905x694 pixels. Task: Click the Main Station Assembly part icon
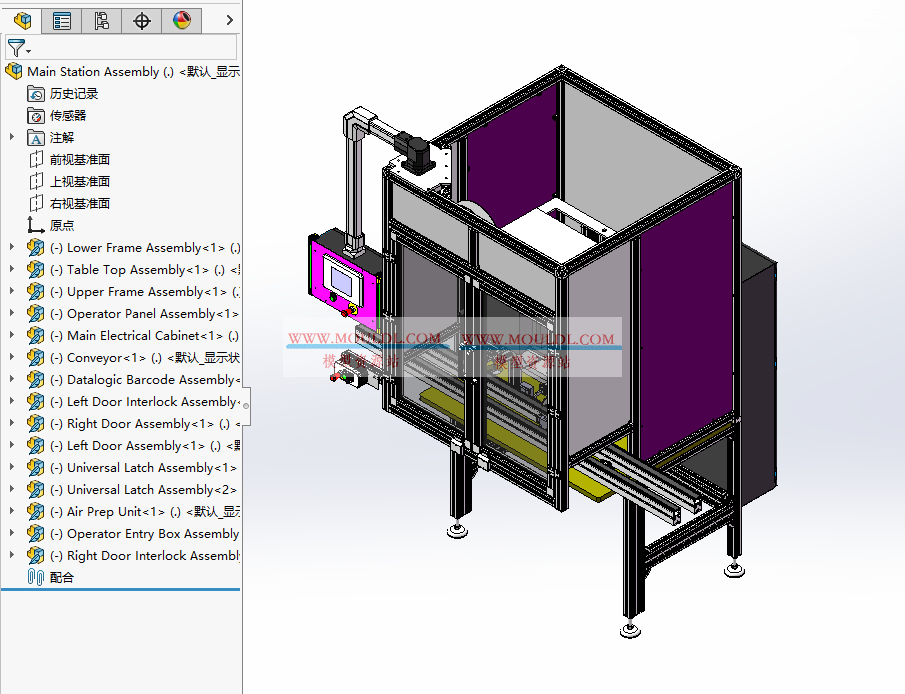coord(14,71)
